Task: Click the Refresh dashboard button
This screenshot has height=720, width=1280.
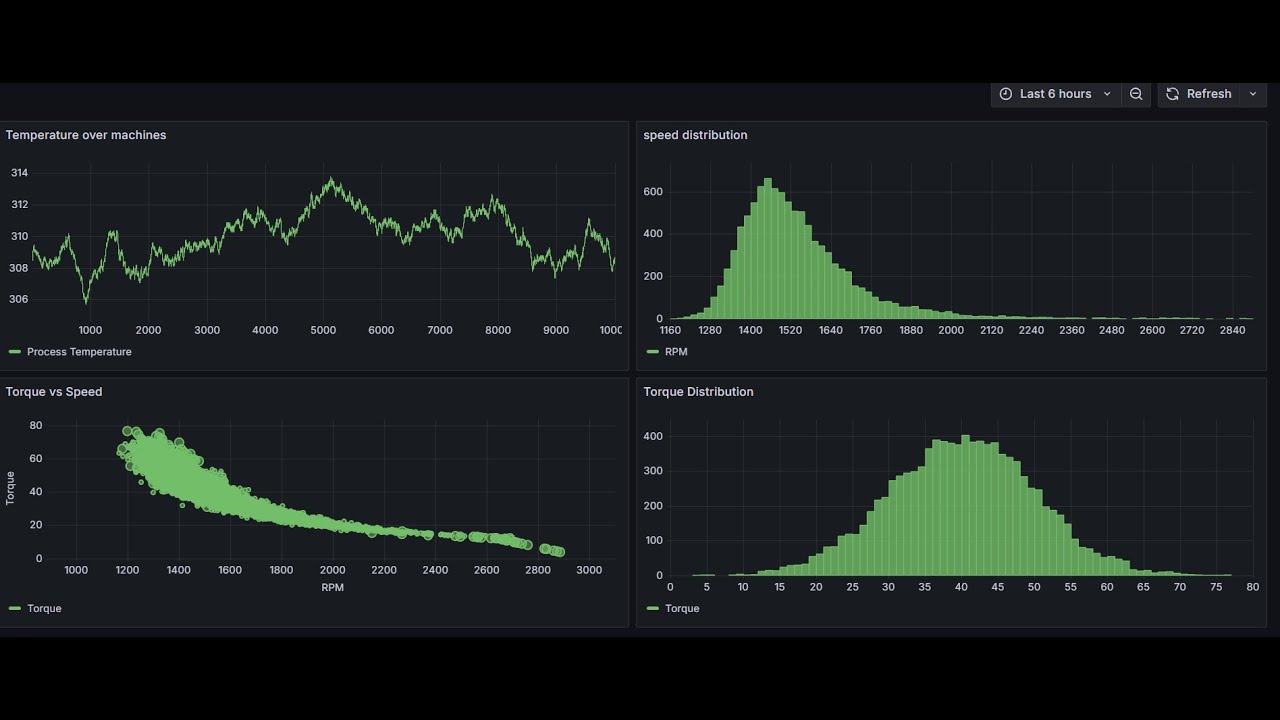Action: [1199, 94]
